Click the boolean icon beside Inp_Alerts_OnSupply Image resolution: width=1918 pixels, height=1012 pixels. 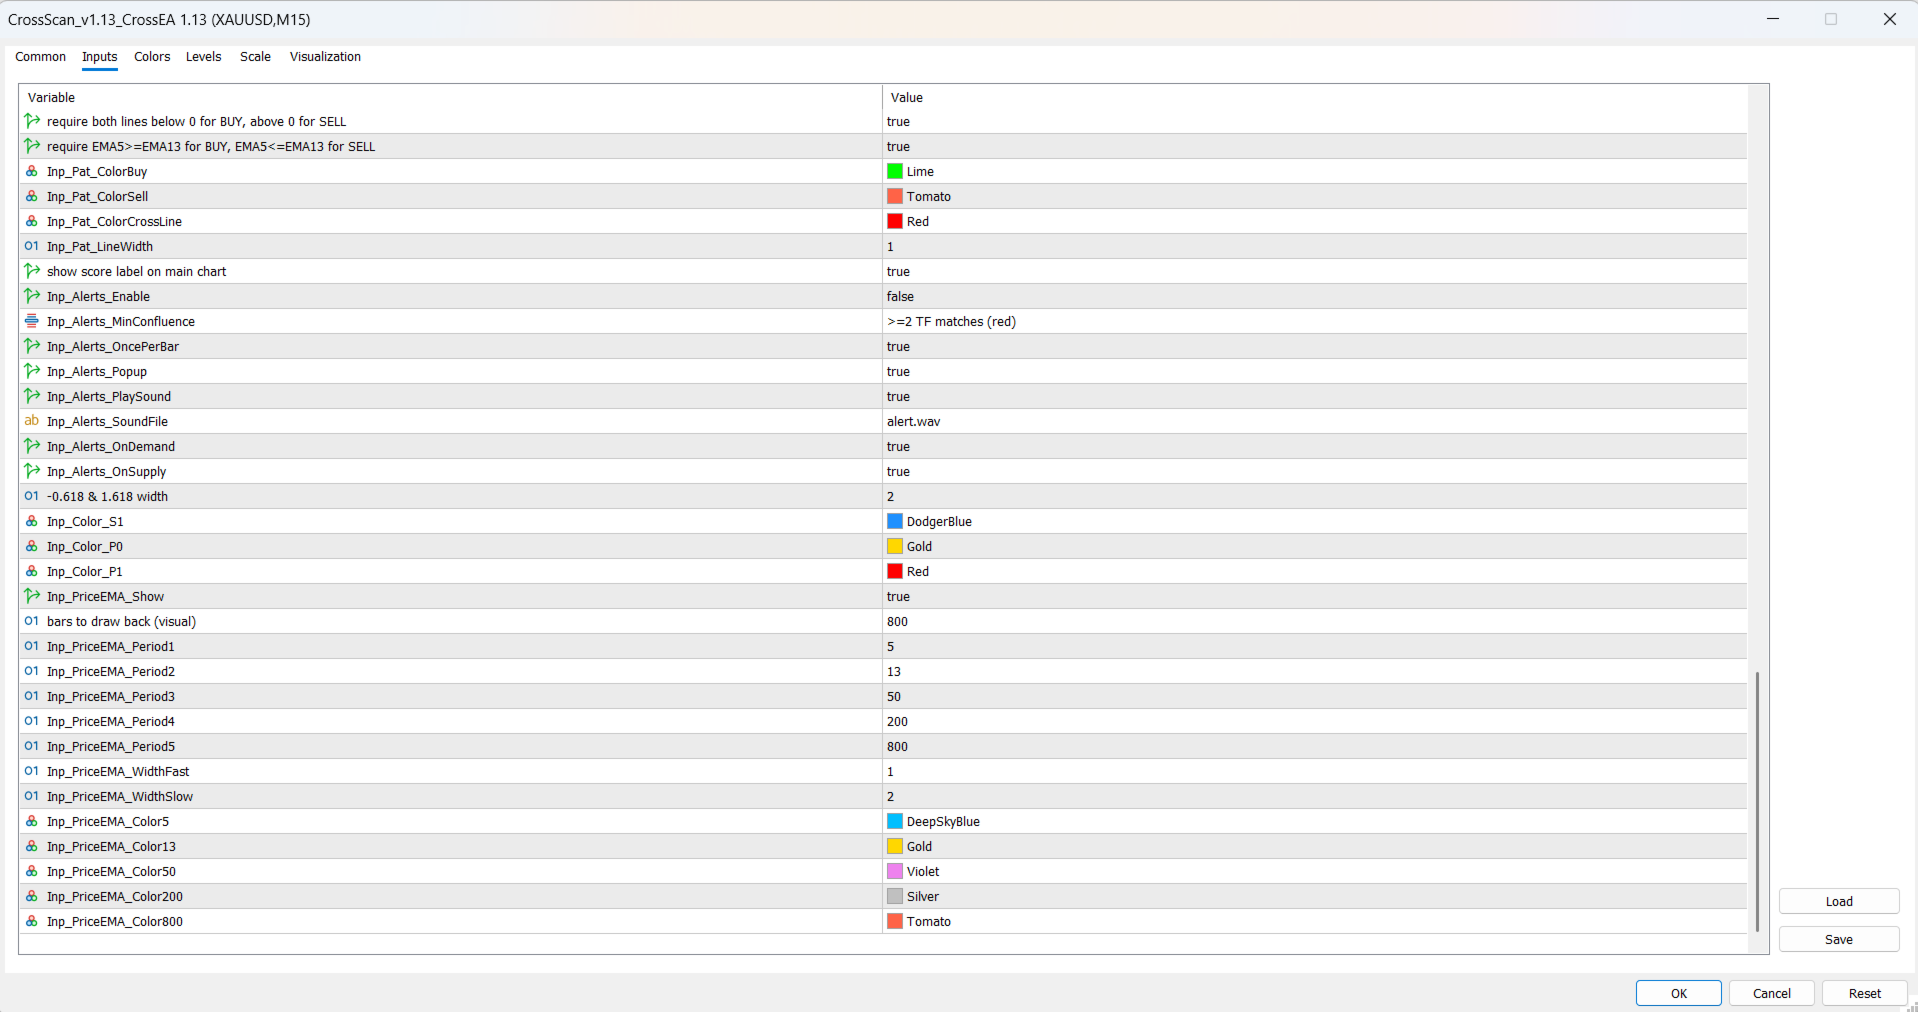tap(32, 471)
